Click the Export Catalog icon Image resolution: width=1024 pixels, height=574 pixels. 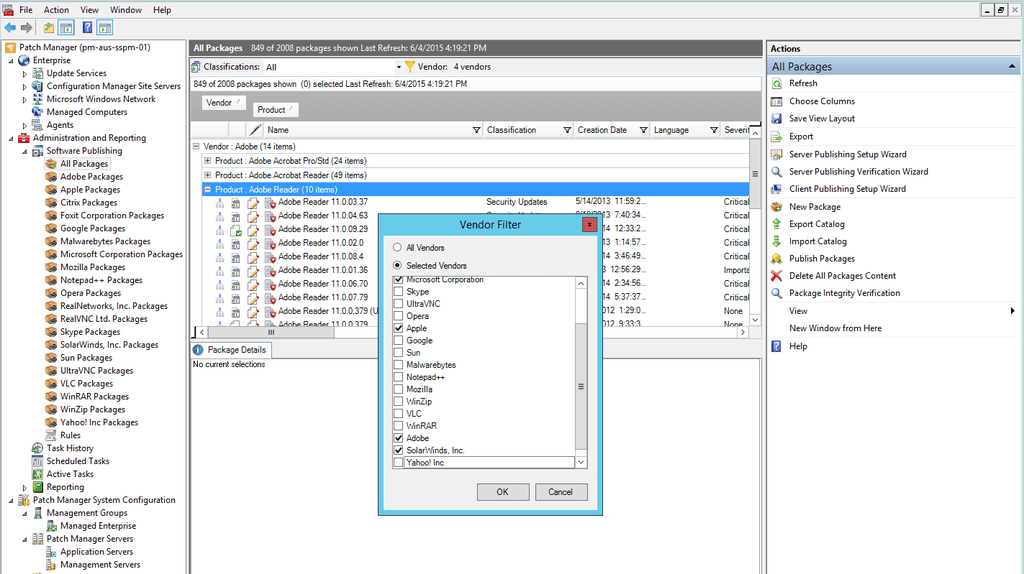click(776, 224)
